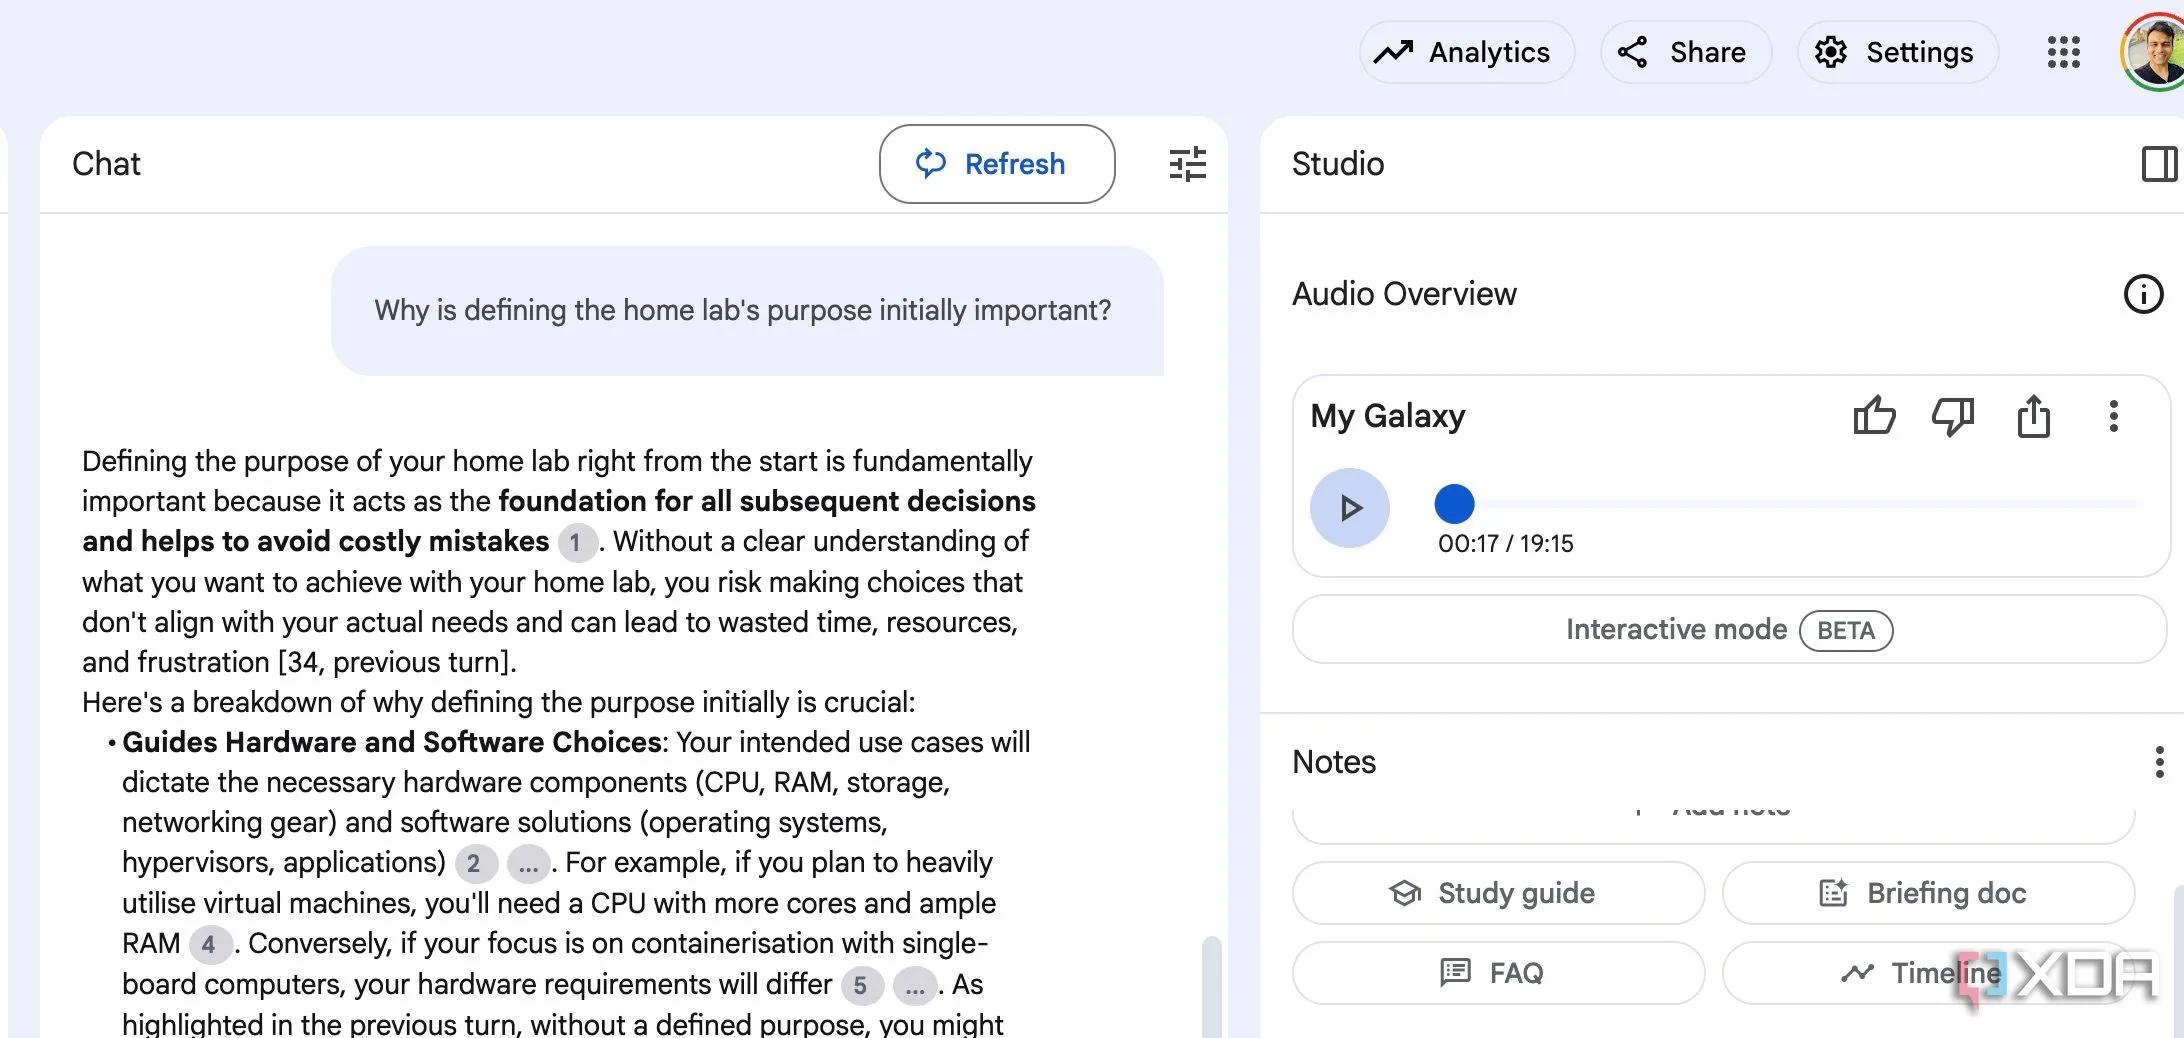2184x1038 pixels.
Task: Click the Refresh chat button
Action: [x=996, y=164]
